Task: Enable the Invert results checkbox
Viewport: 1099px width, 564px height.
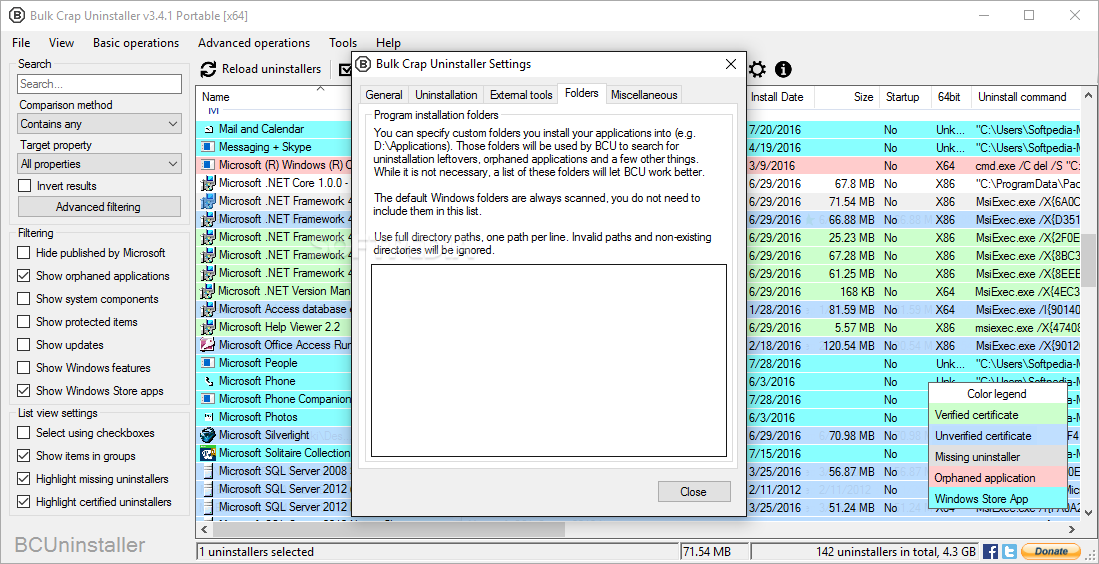Action: point(25,186)
